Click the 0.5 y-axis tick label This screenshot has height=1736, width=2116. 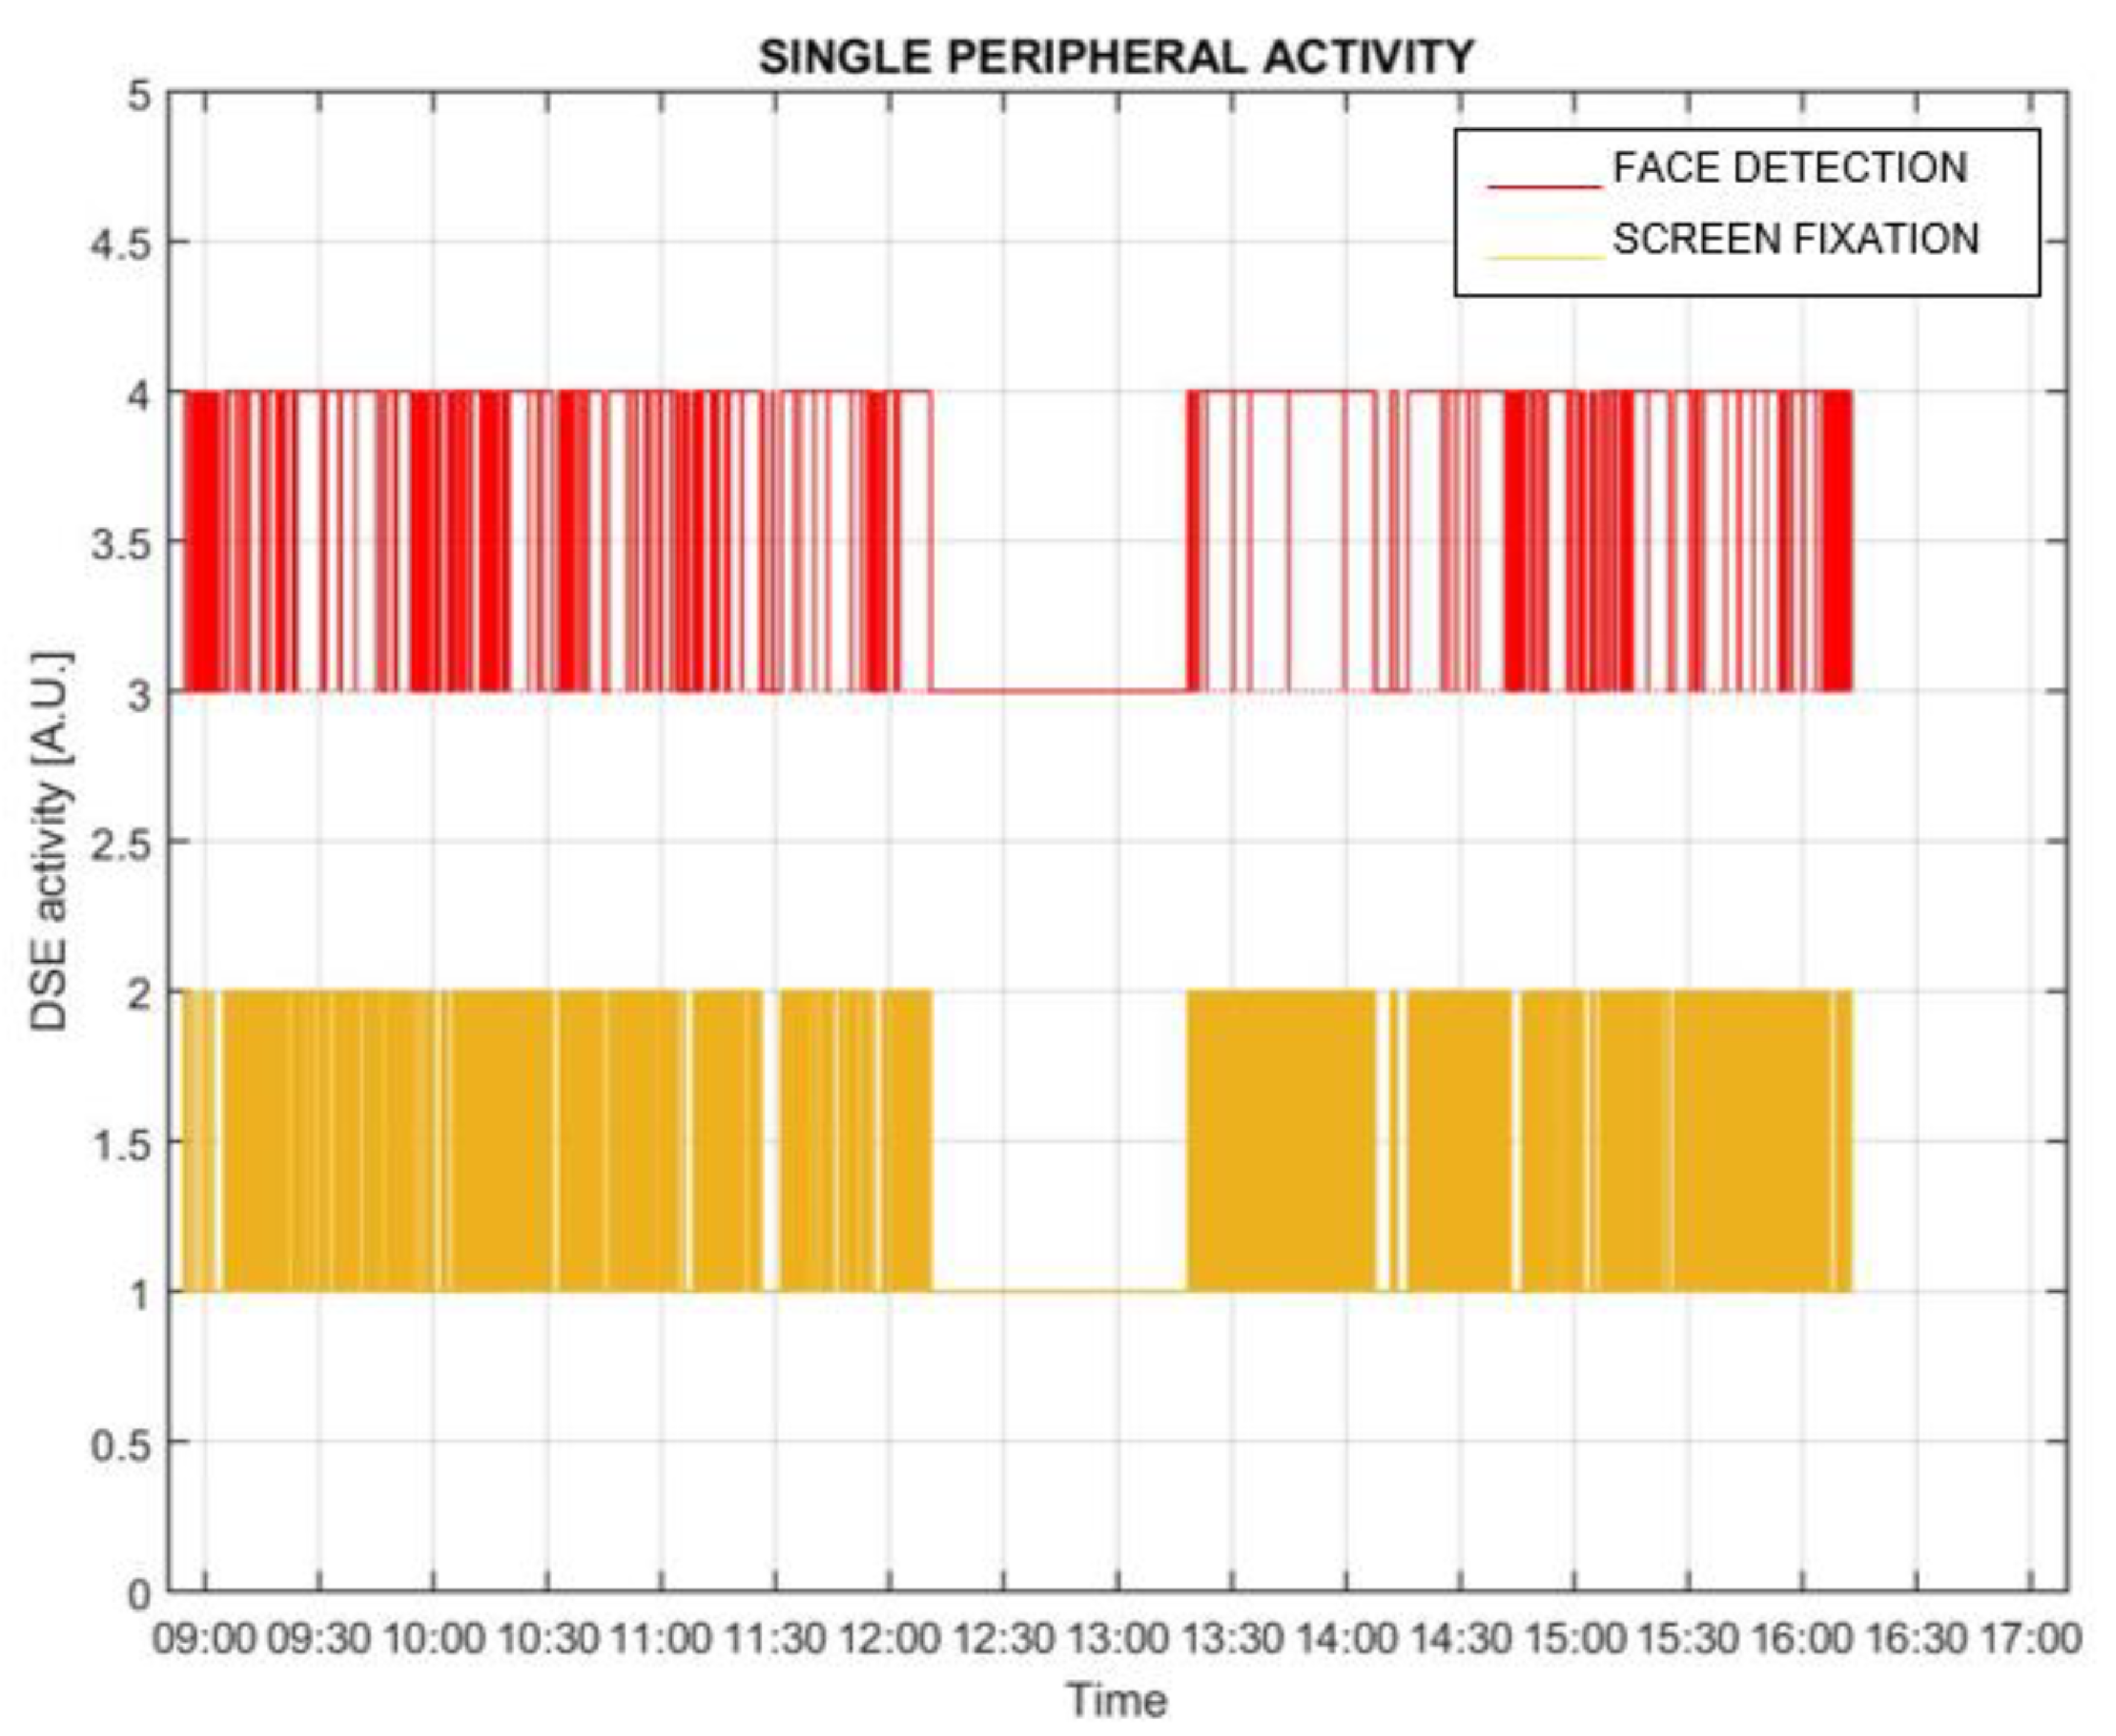[121, 1443]
